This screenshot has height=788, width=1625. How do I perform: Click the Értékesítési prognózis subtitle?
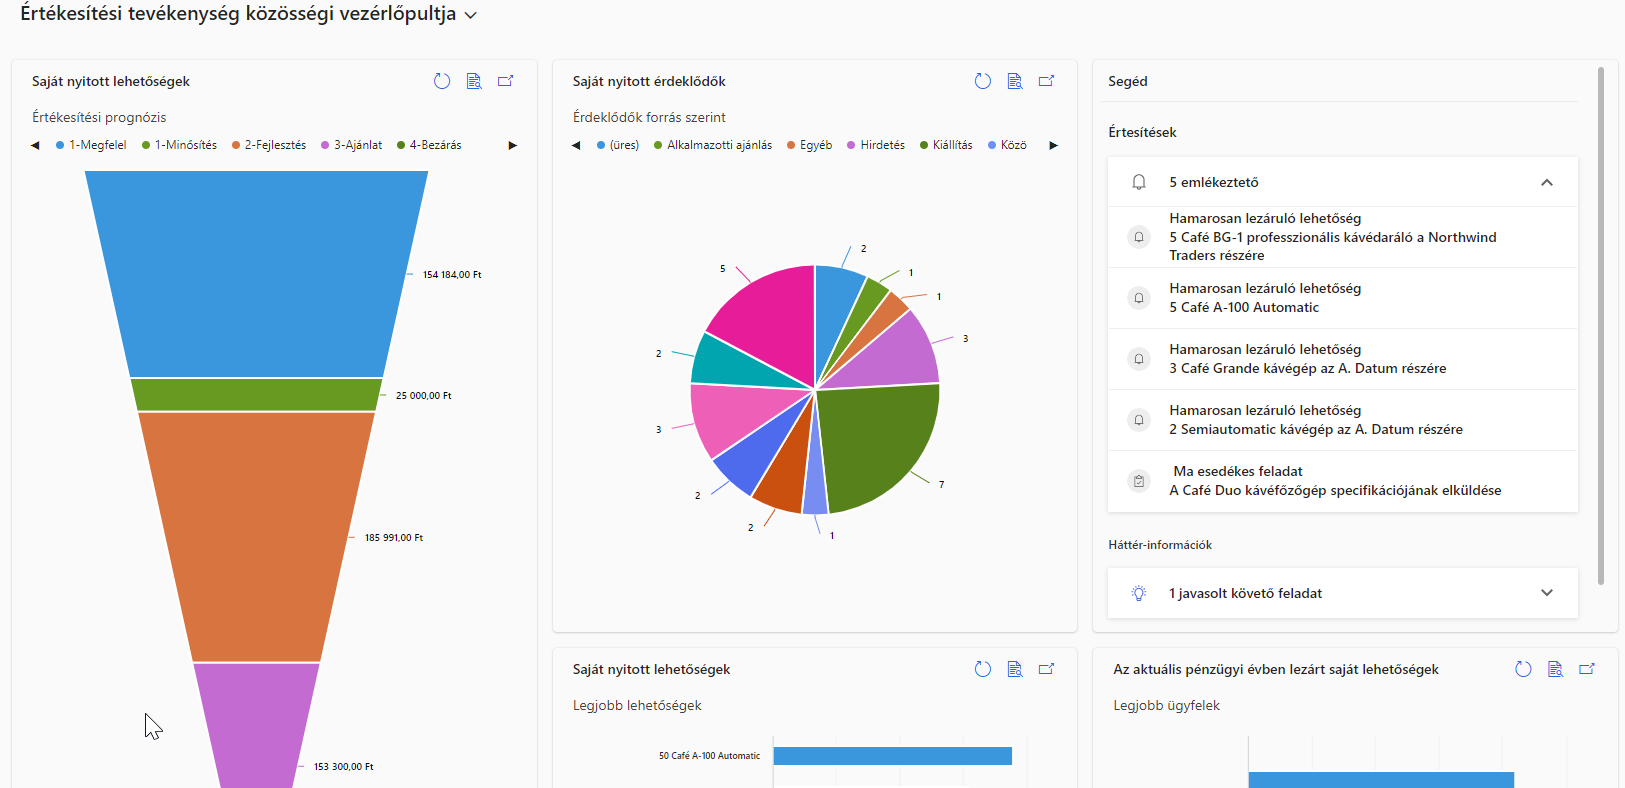pyautogui.click(x=99, y=117)
